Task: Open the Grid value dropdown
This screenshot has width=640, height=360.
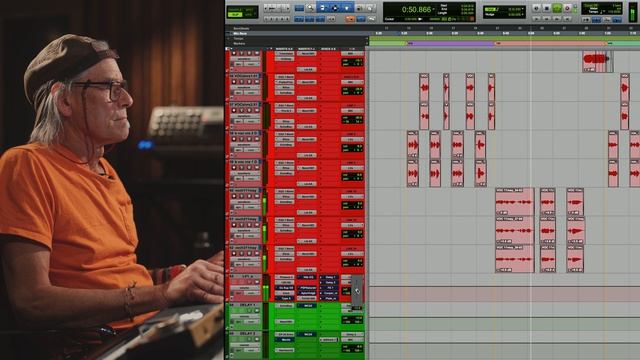Action: (523, 9)
